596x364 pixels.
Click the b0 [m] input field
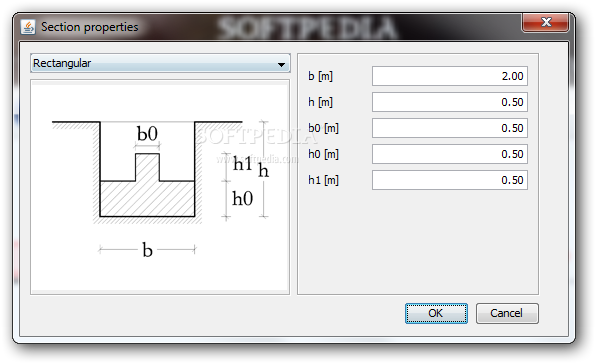coord(450,128)
